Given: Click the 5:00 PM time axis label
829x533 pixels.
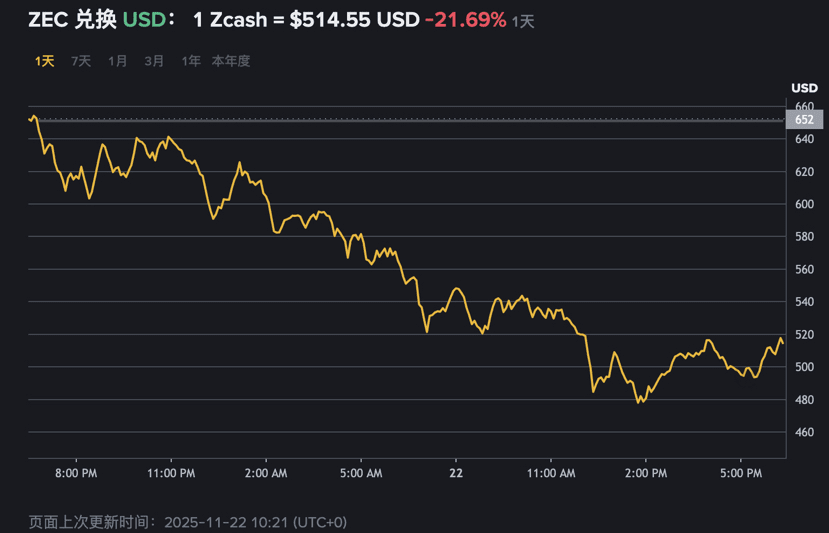Looking at the screenshot, I should click(x=740, y=472).
